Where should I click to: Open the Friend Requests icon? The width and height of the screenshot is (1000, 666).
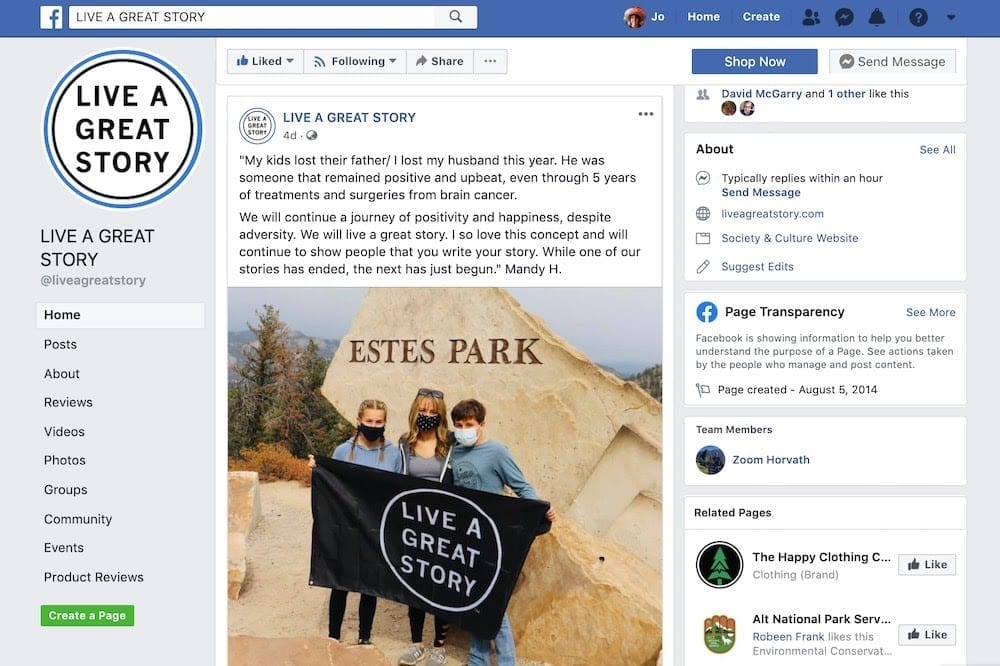(x=811, y=17)
